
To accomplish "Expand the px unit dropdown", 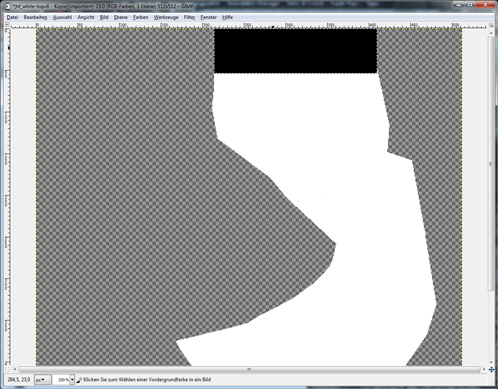I will pos(42,380).
